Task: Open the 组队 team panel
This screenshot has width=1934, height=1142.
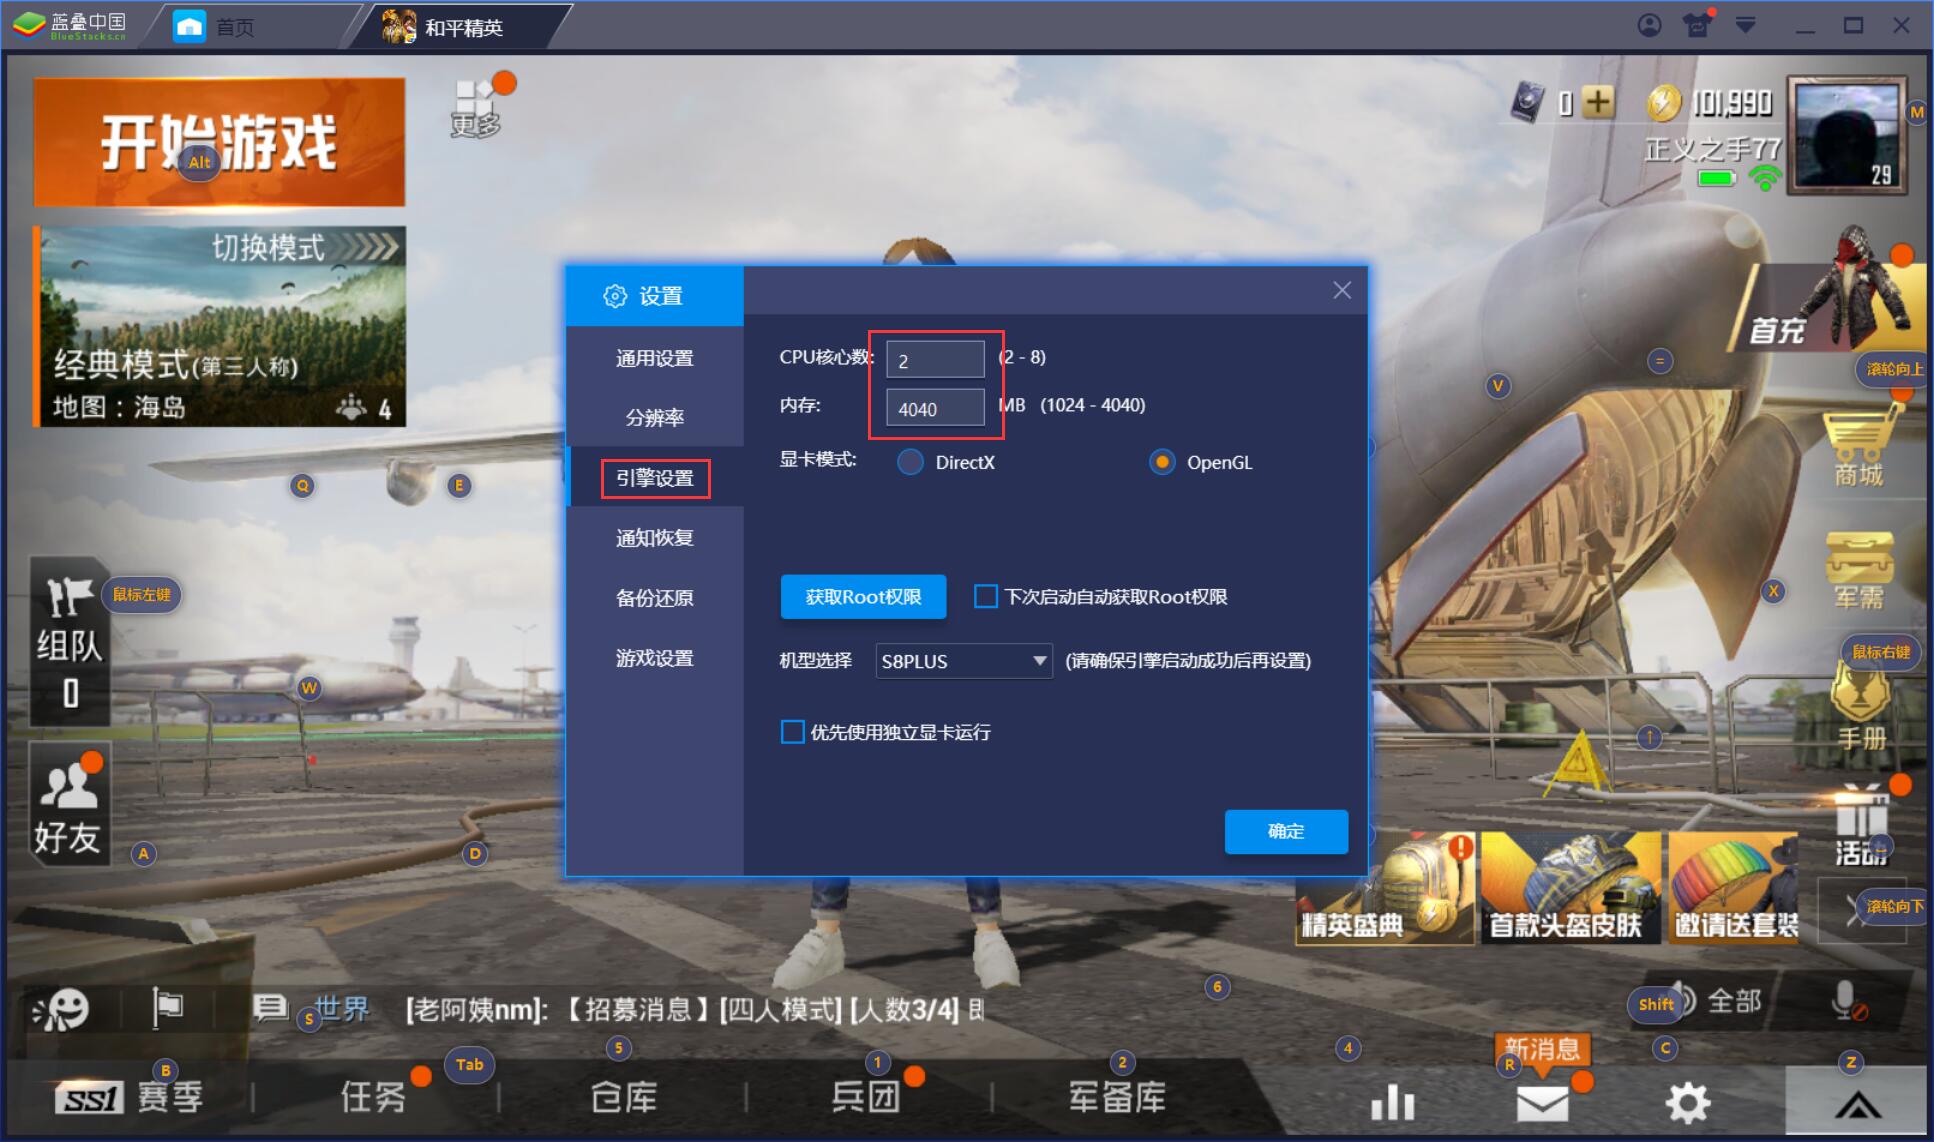Action: click(70, 641)
